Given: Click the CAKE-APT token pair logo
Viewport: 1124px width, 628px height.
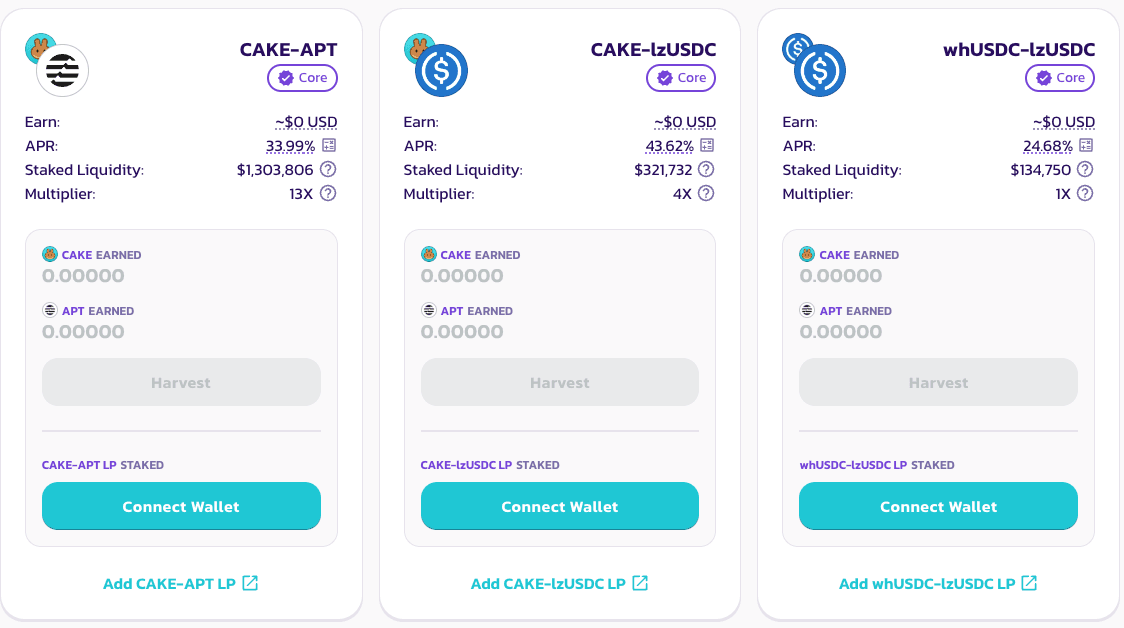Looking at the screenshot, I should 58,65.
